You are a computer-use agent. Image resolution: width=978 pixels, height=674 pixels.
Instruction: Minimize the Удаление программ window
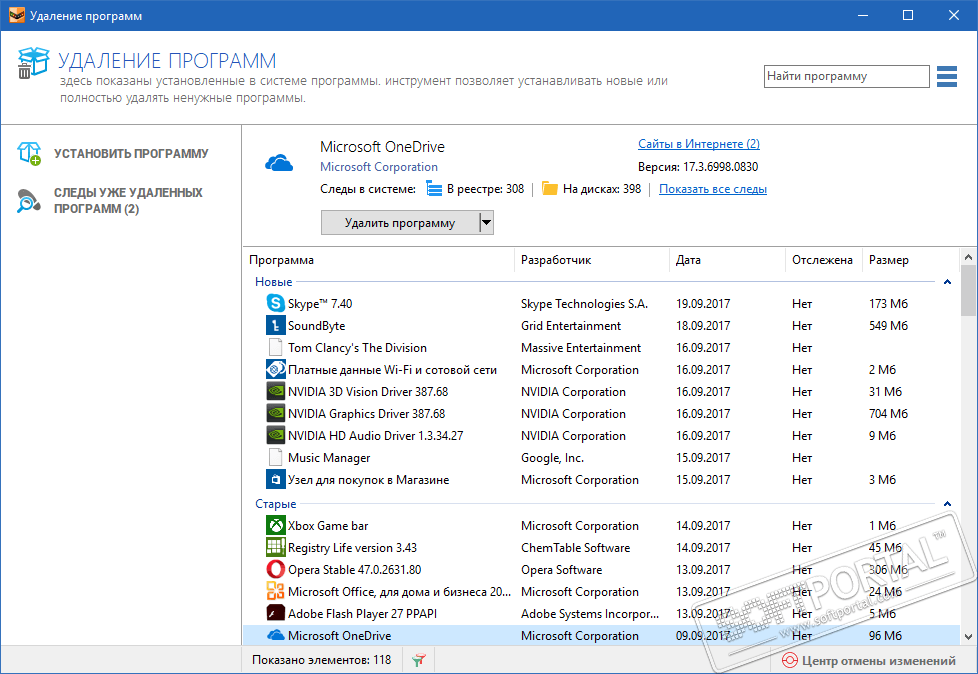click(x=863, y=16)
